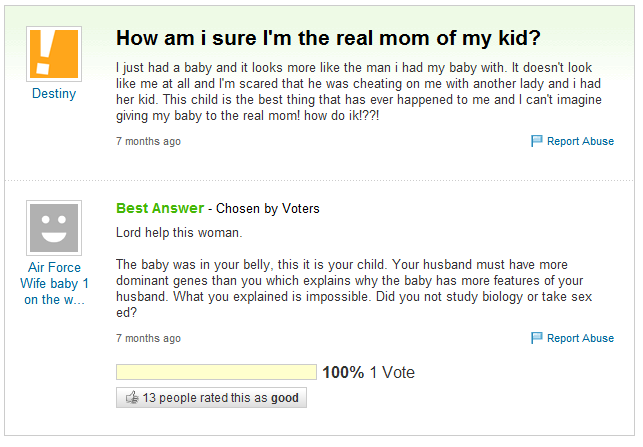Click the flag icon on the question
The image size is (643, 447).
coord(537,142)
